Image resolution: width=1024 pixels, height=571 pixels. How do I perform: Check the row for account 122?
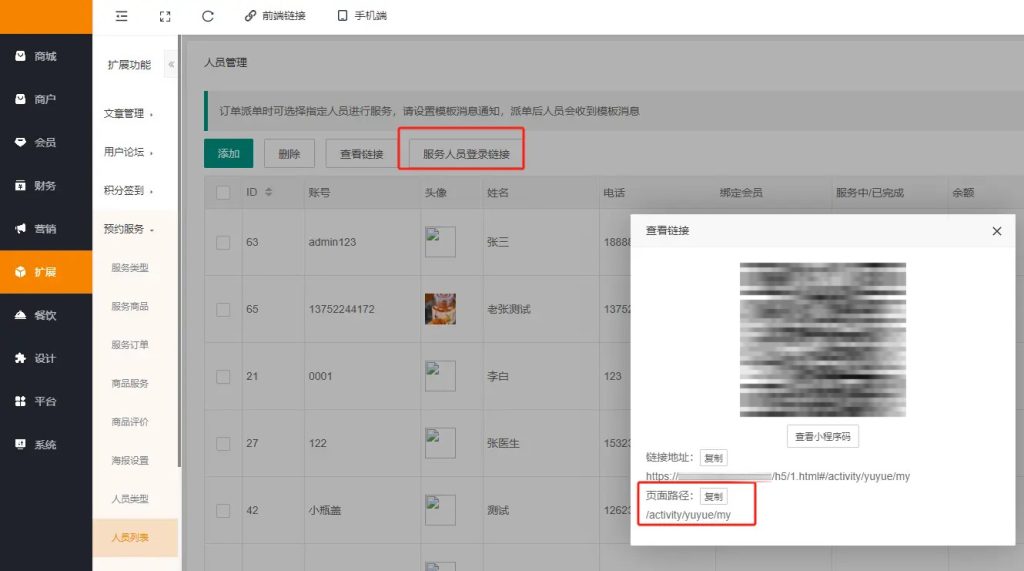223,444
